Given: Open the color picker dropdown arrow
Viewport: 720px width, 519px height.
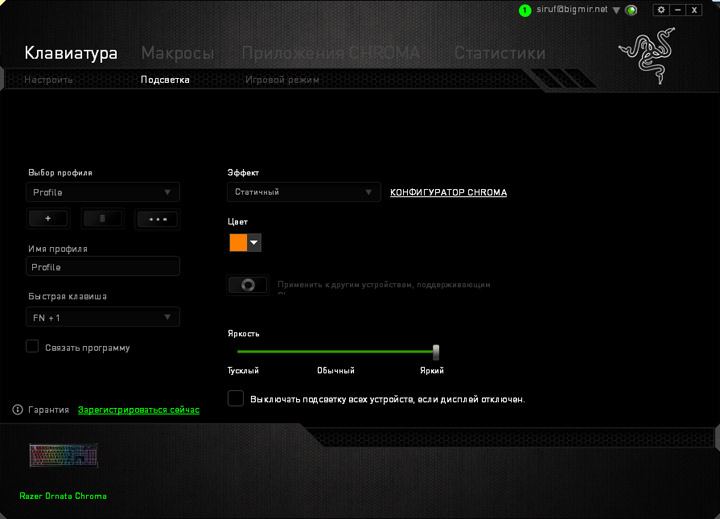Looking at the screenshot, I should tap(254, 243).
